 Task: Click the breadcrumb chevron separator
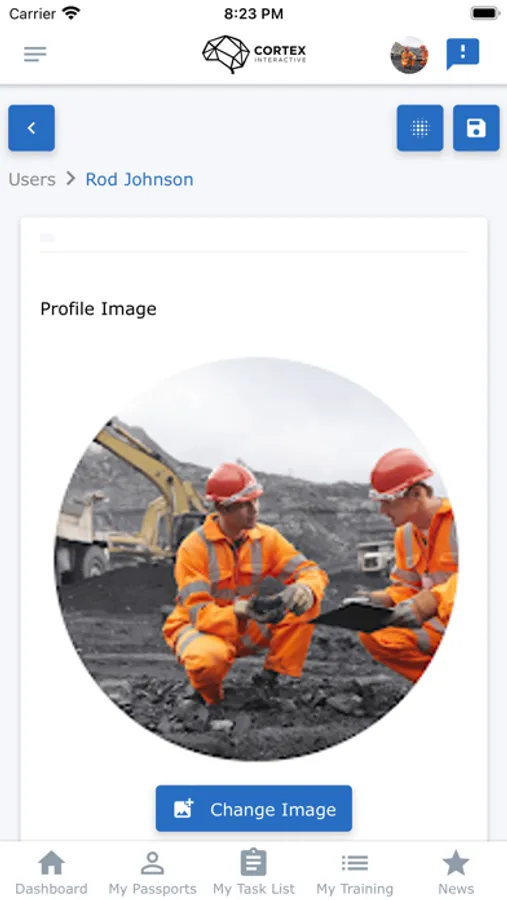tap(71, 179)
